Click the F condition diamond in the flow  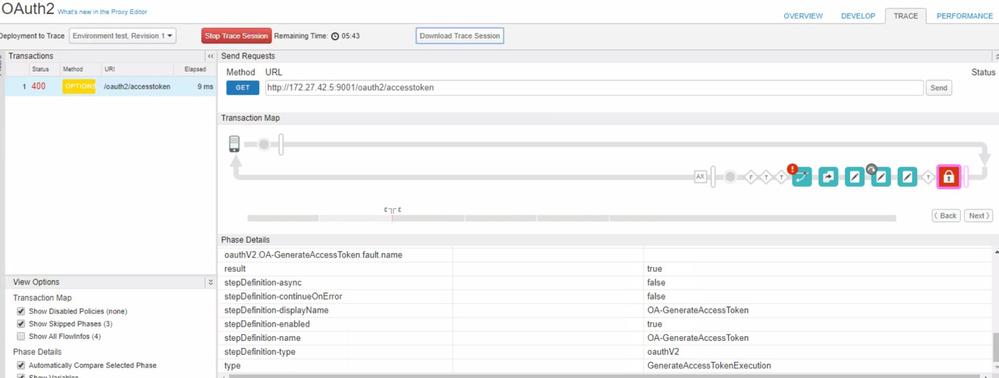coord(751,177)
